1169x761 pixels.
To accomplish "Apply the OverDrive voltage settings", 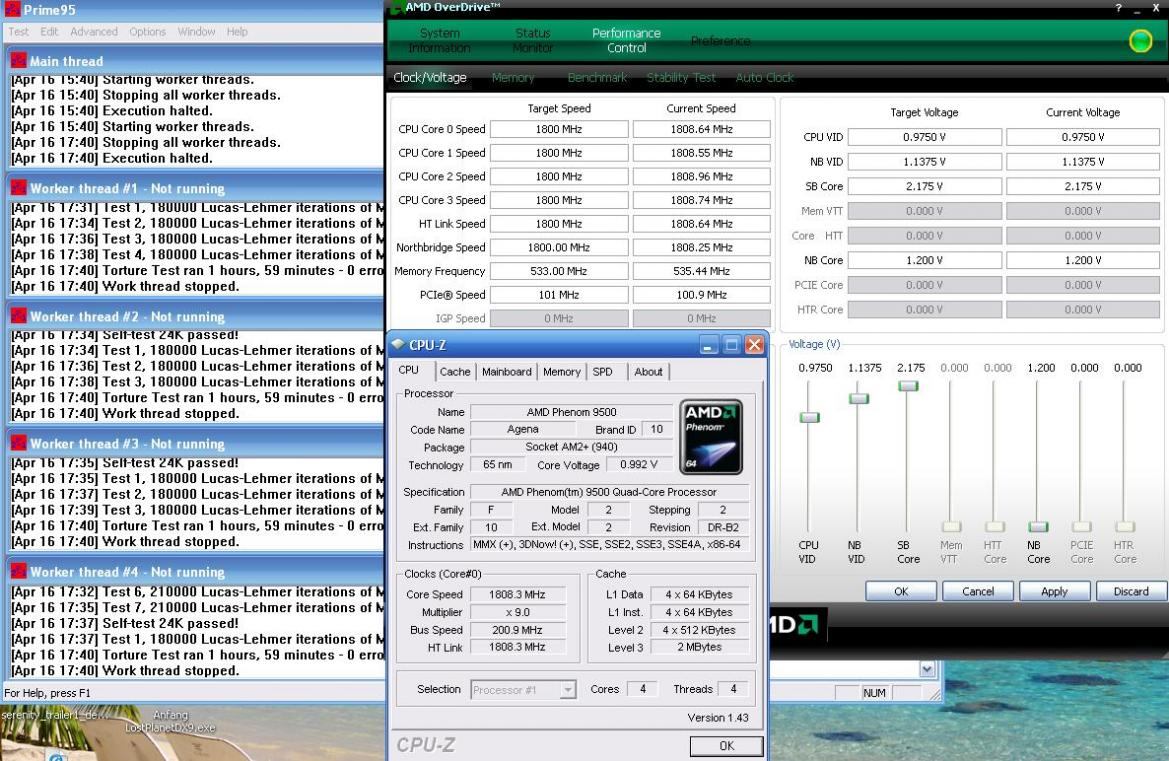I will point(1054,591).
